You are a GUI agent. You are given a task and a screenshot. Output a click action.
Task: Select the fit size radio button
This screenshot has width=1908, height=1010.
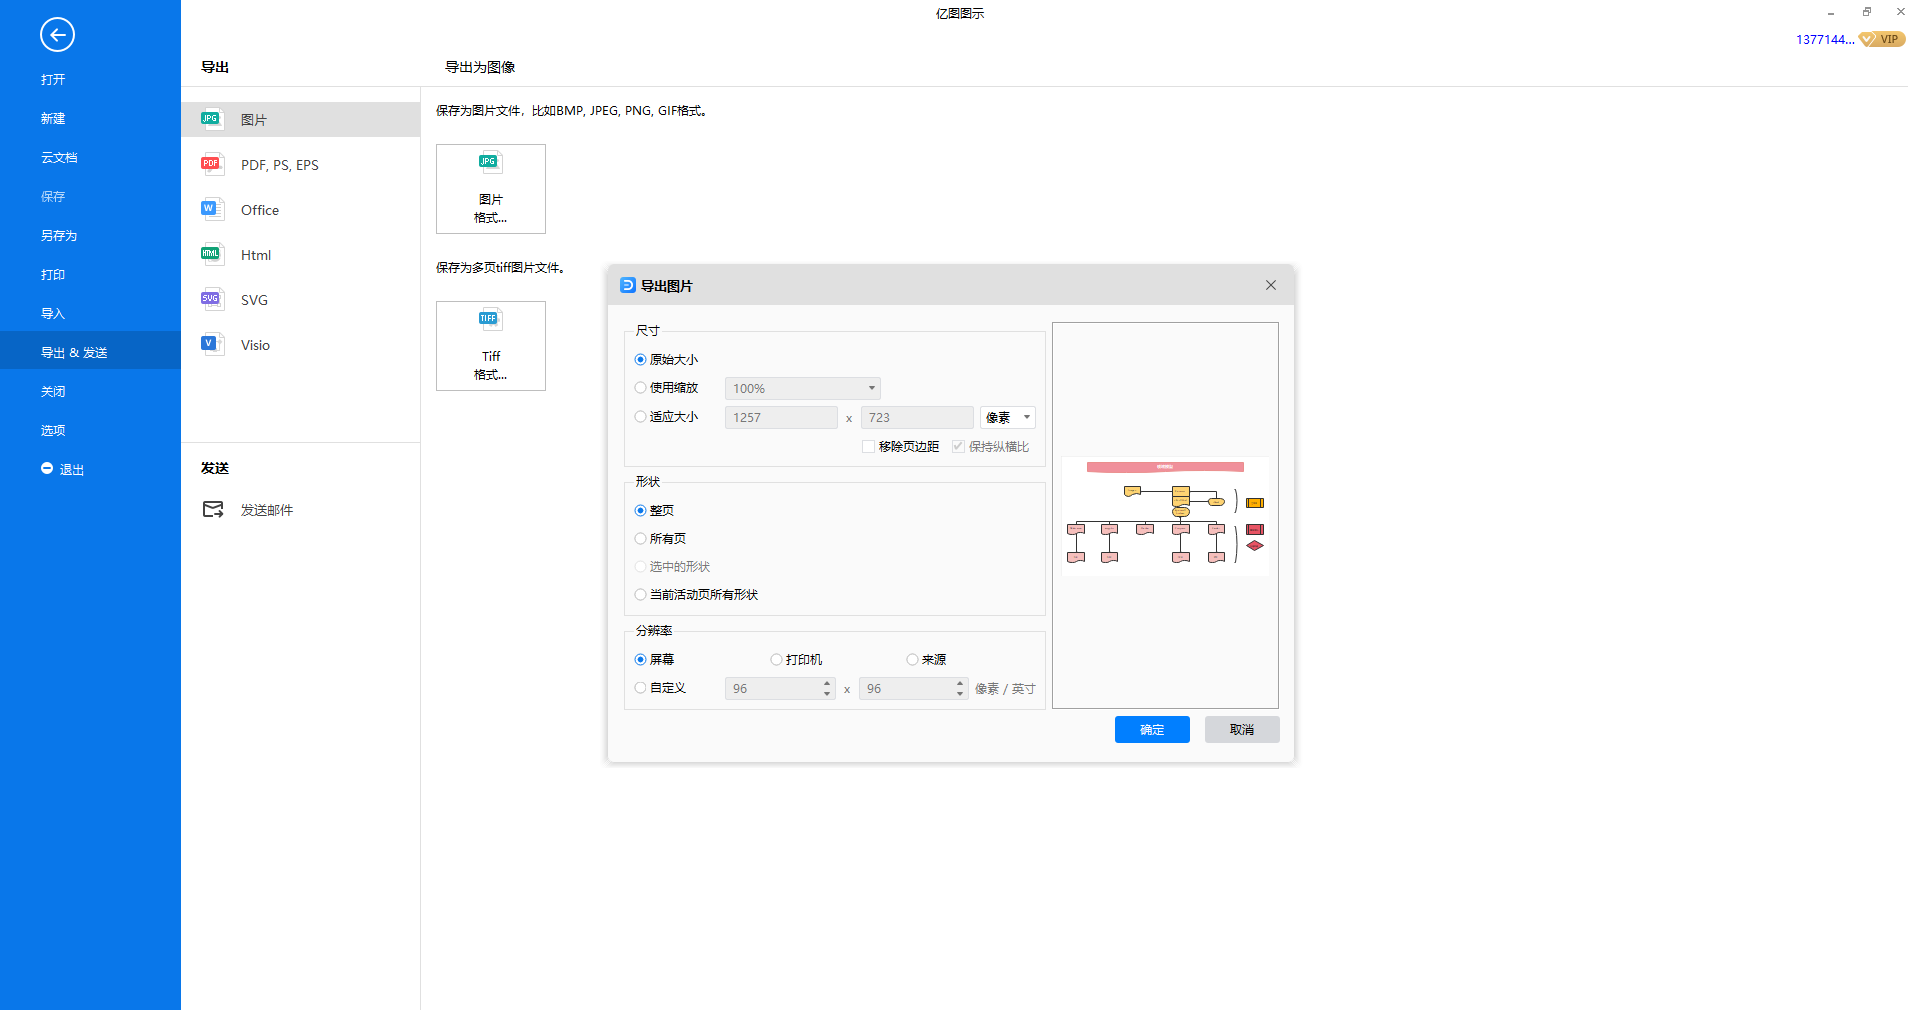(640, 417)
